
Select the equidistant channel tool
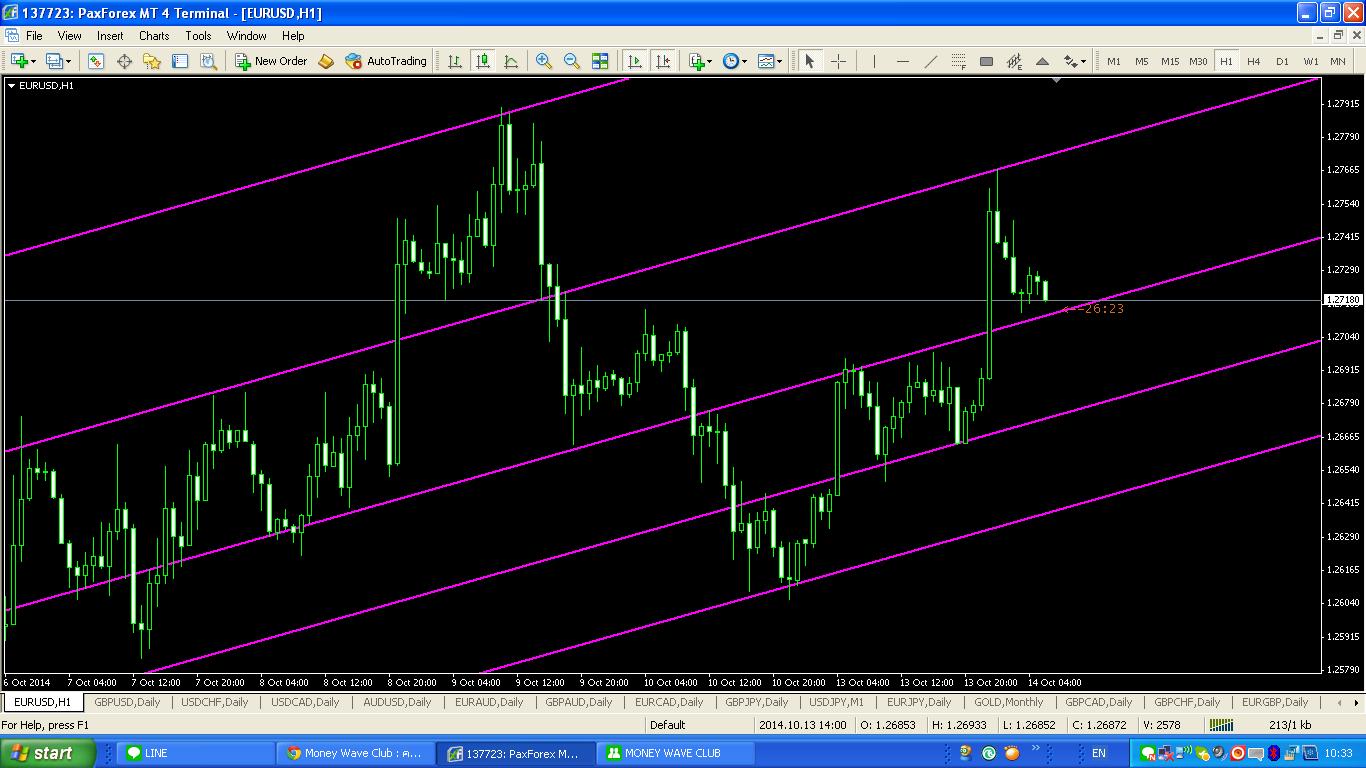[x=1014, y=61]
